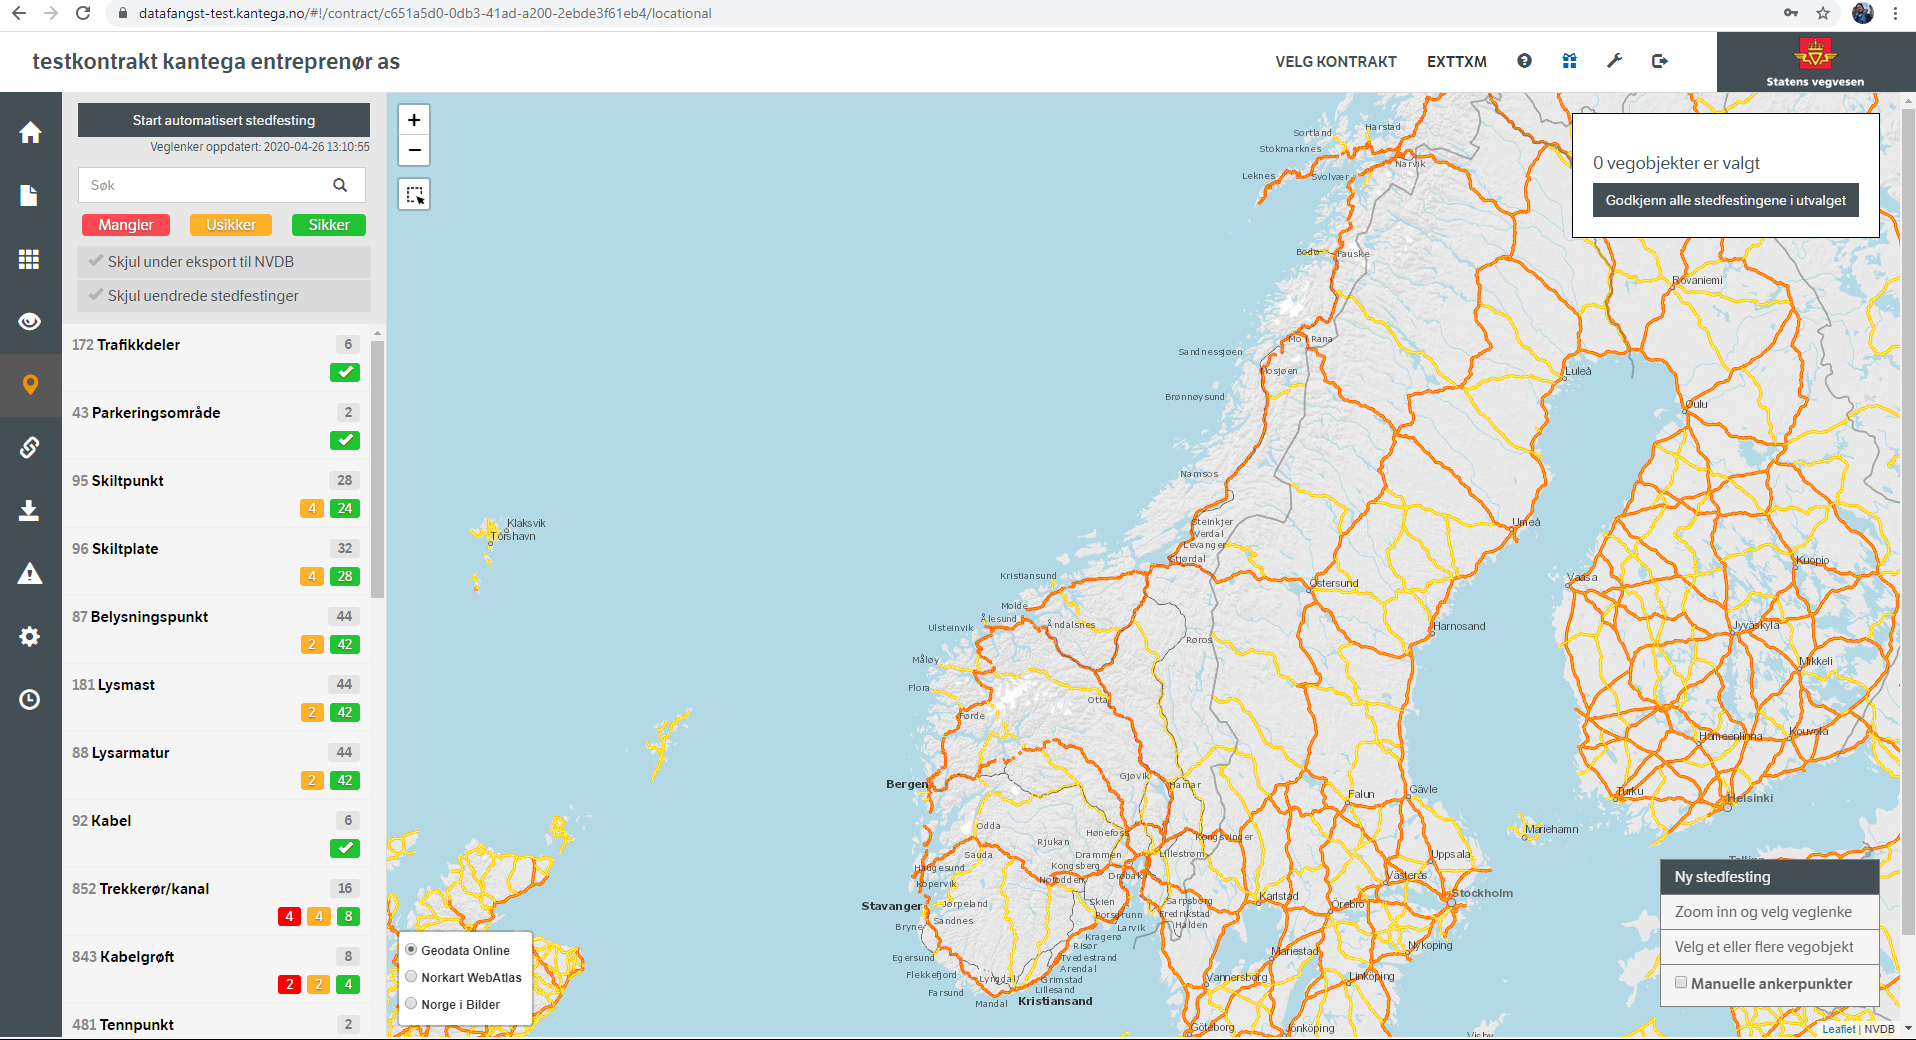Screen dimensions: 1916x1040
Task: Open the 843 Kabelgrøft row
Action: pos(216,970)
